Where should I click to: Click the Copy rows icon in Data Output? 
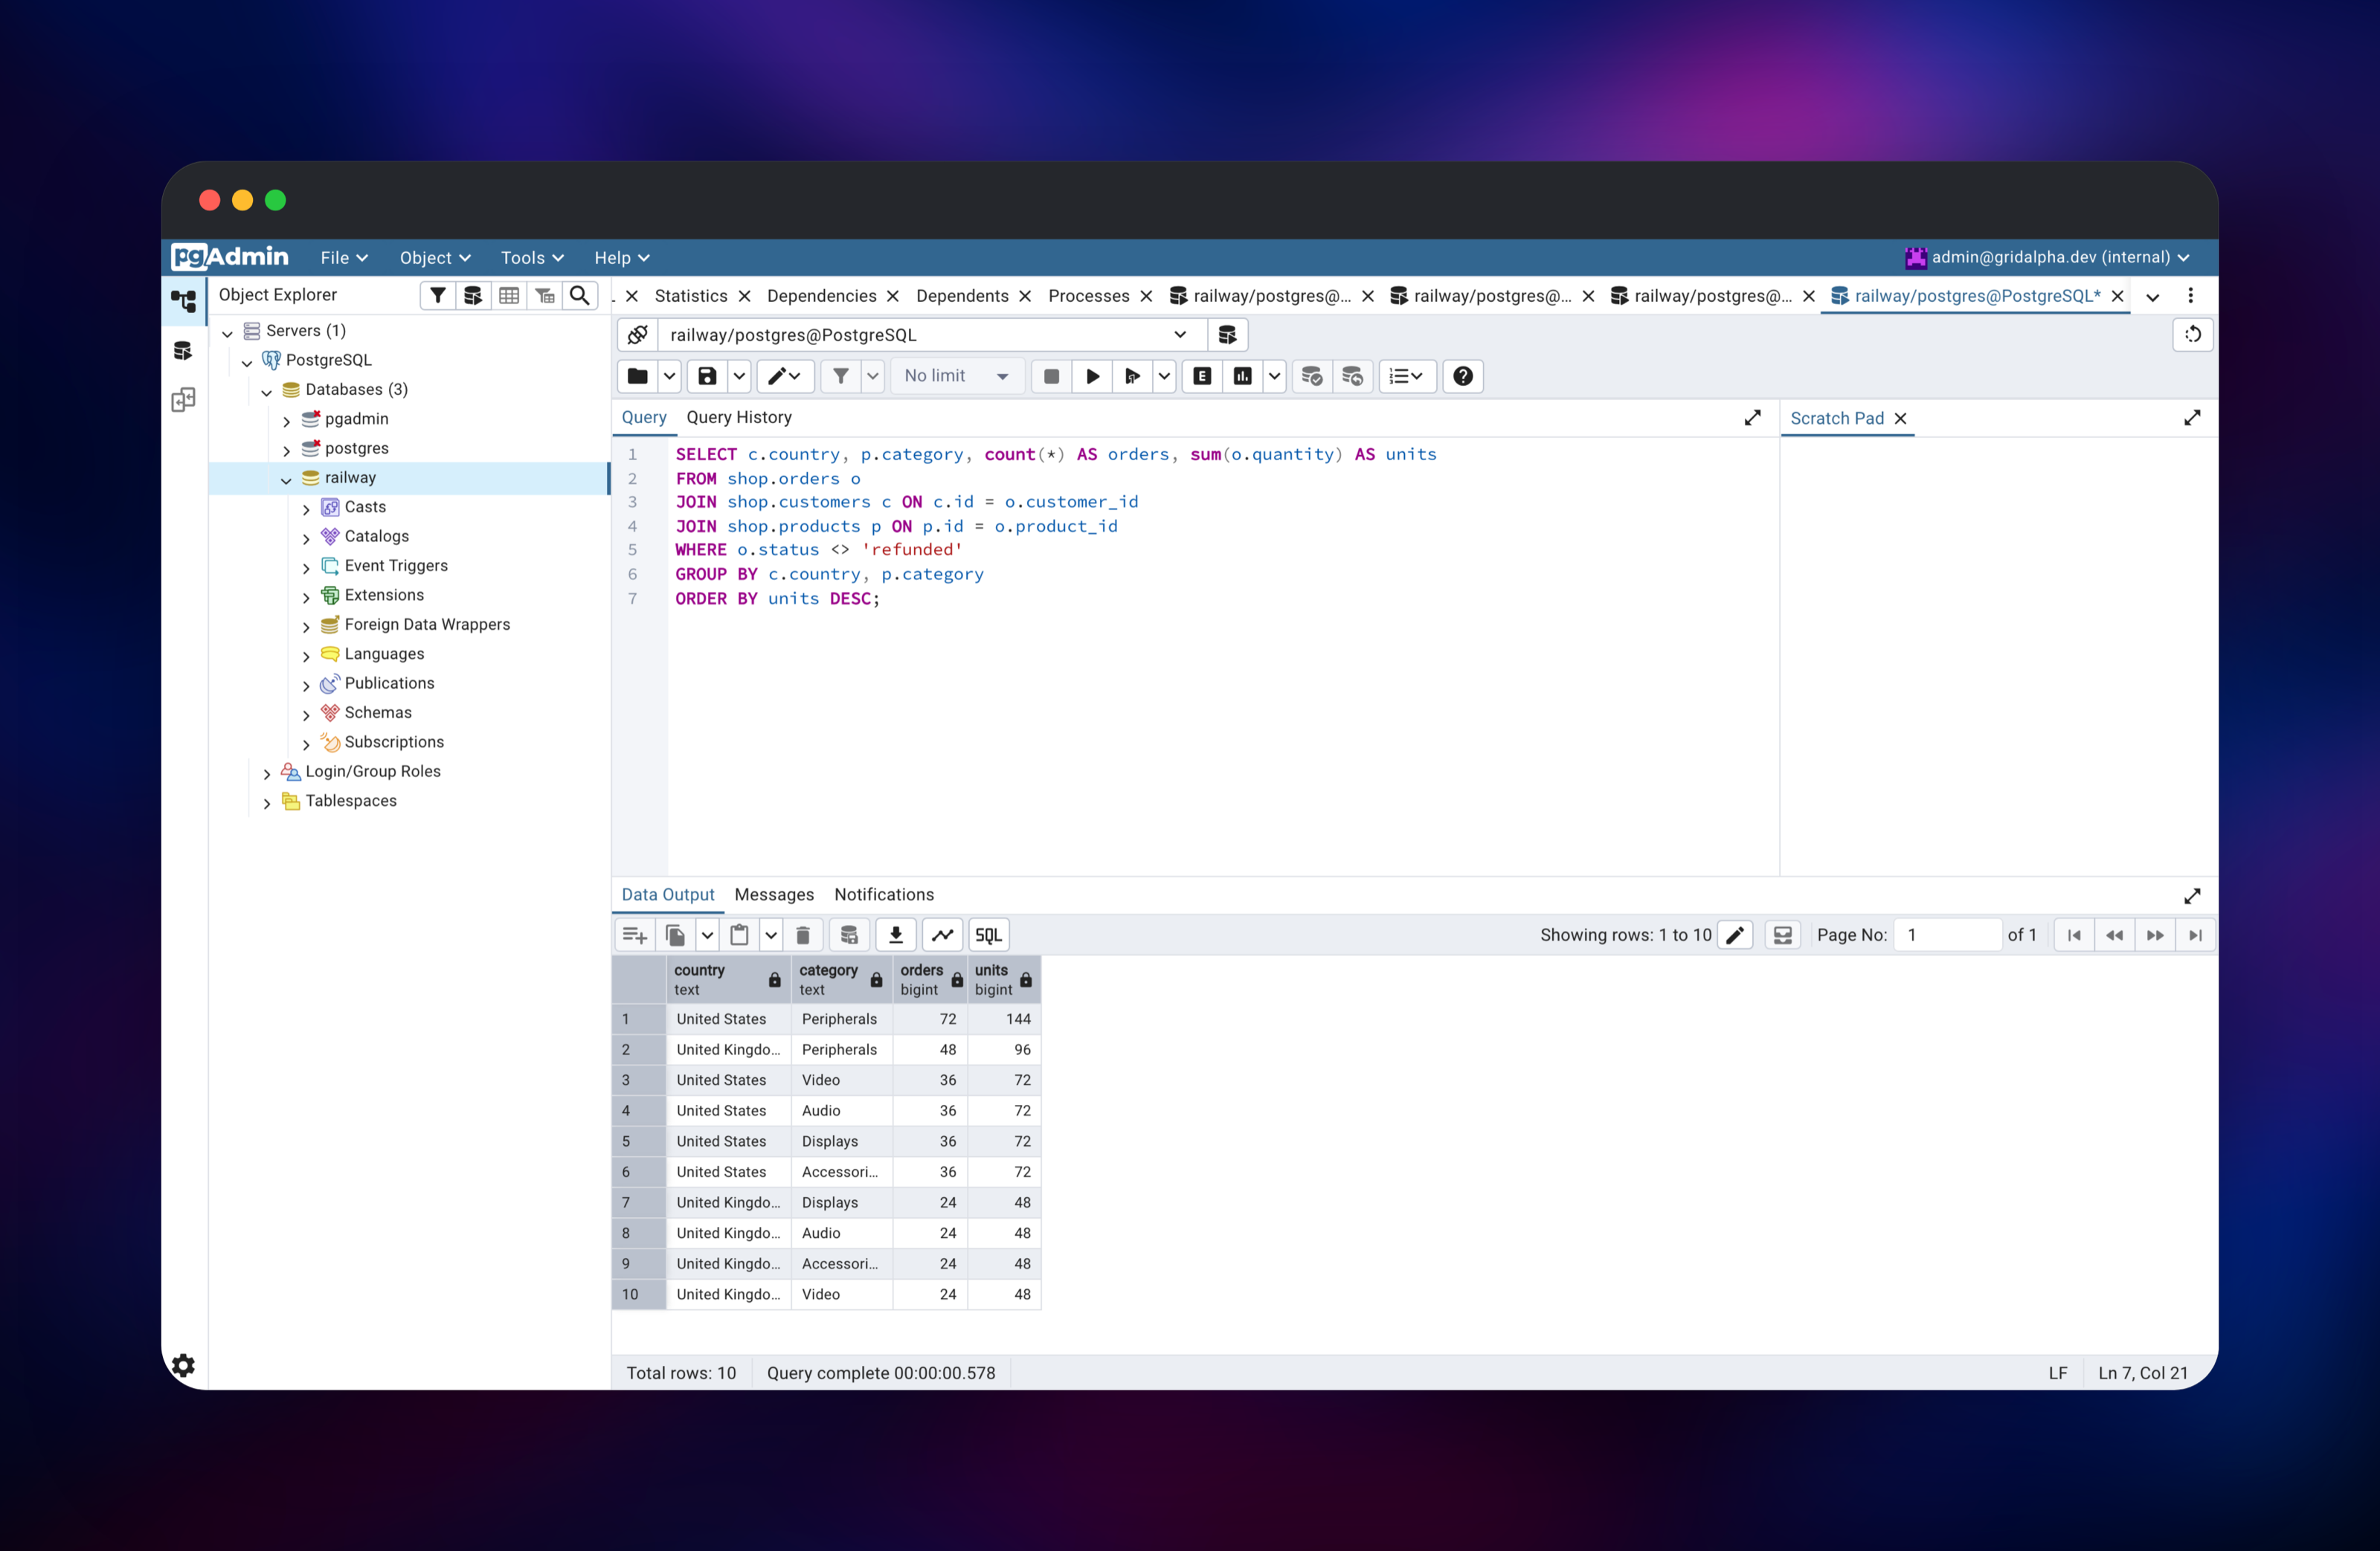click(x=676, y=935)
